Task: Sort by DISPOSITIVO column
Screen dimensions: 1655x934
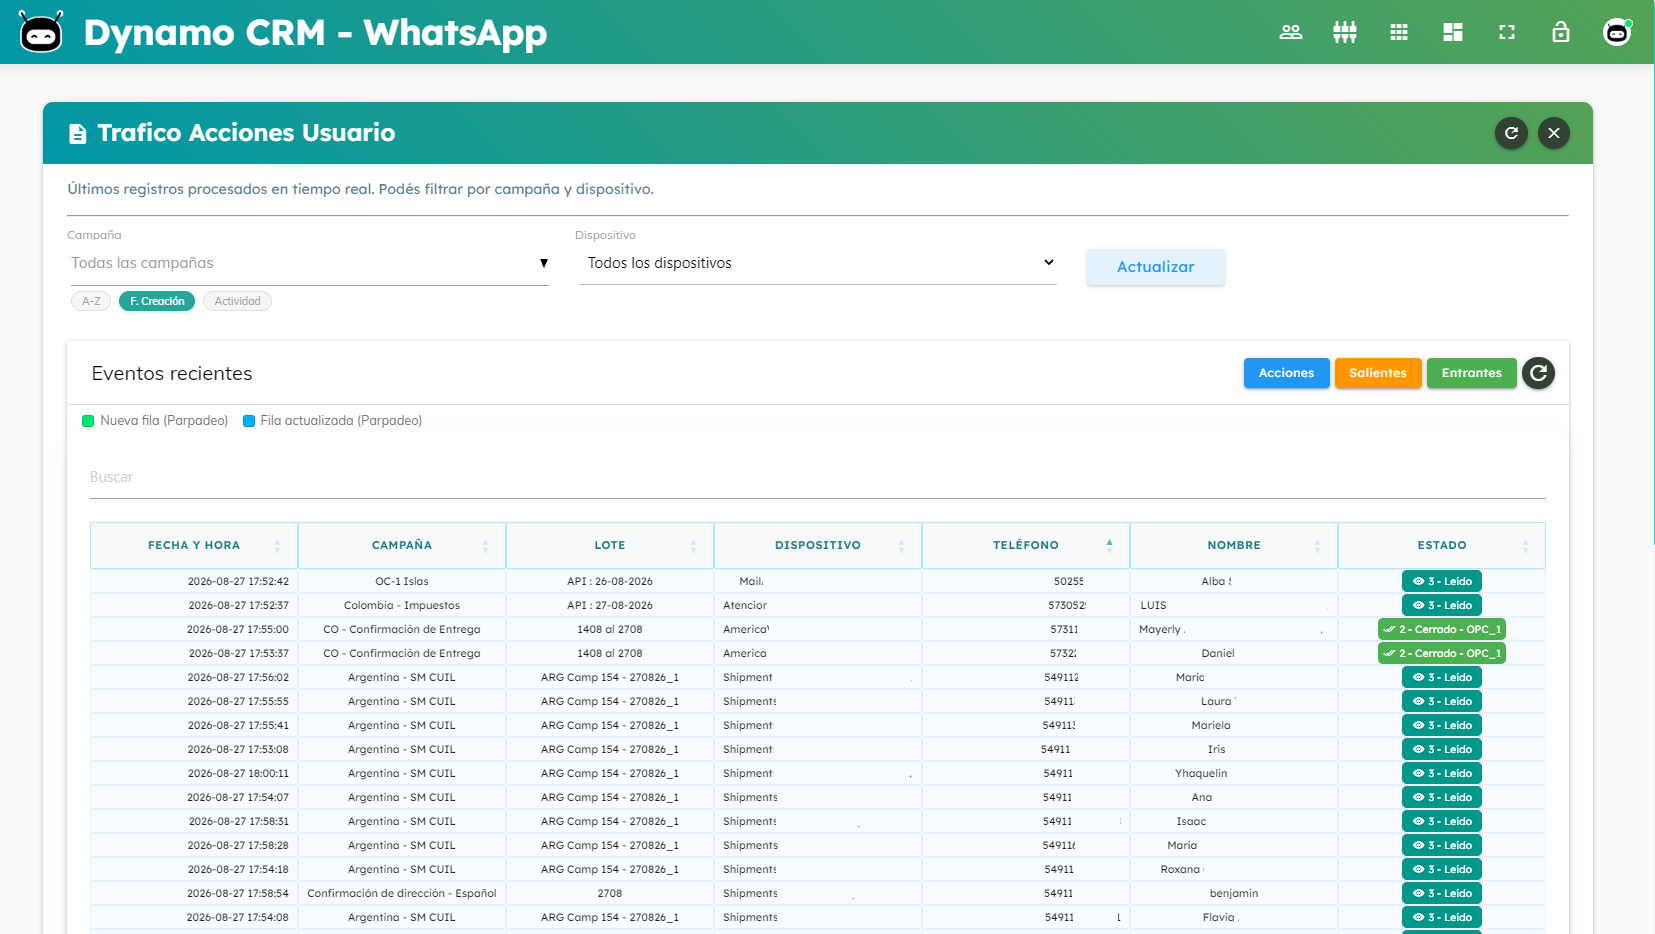Action: tap(818, 545)
